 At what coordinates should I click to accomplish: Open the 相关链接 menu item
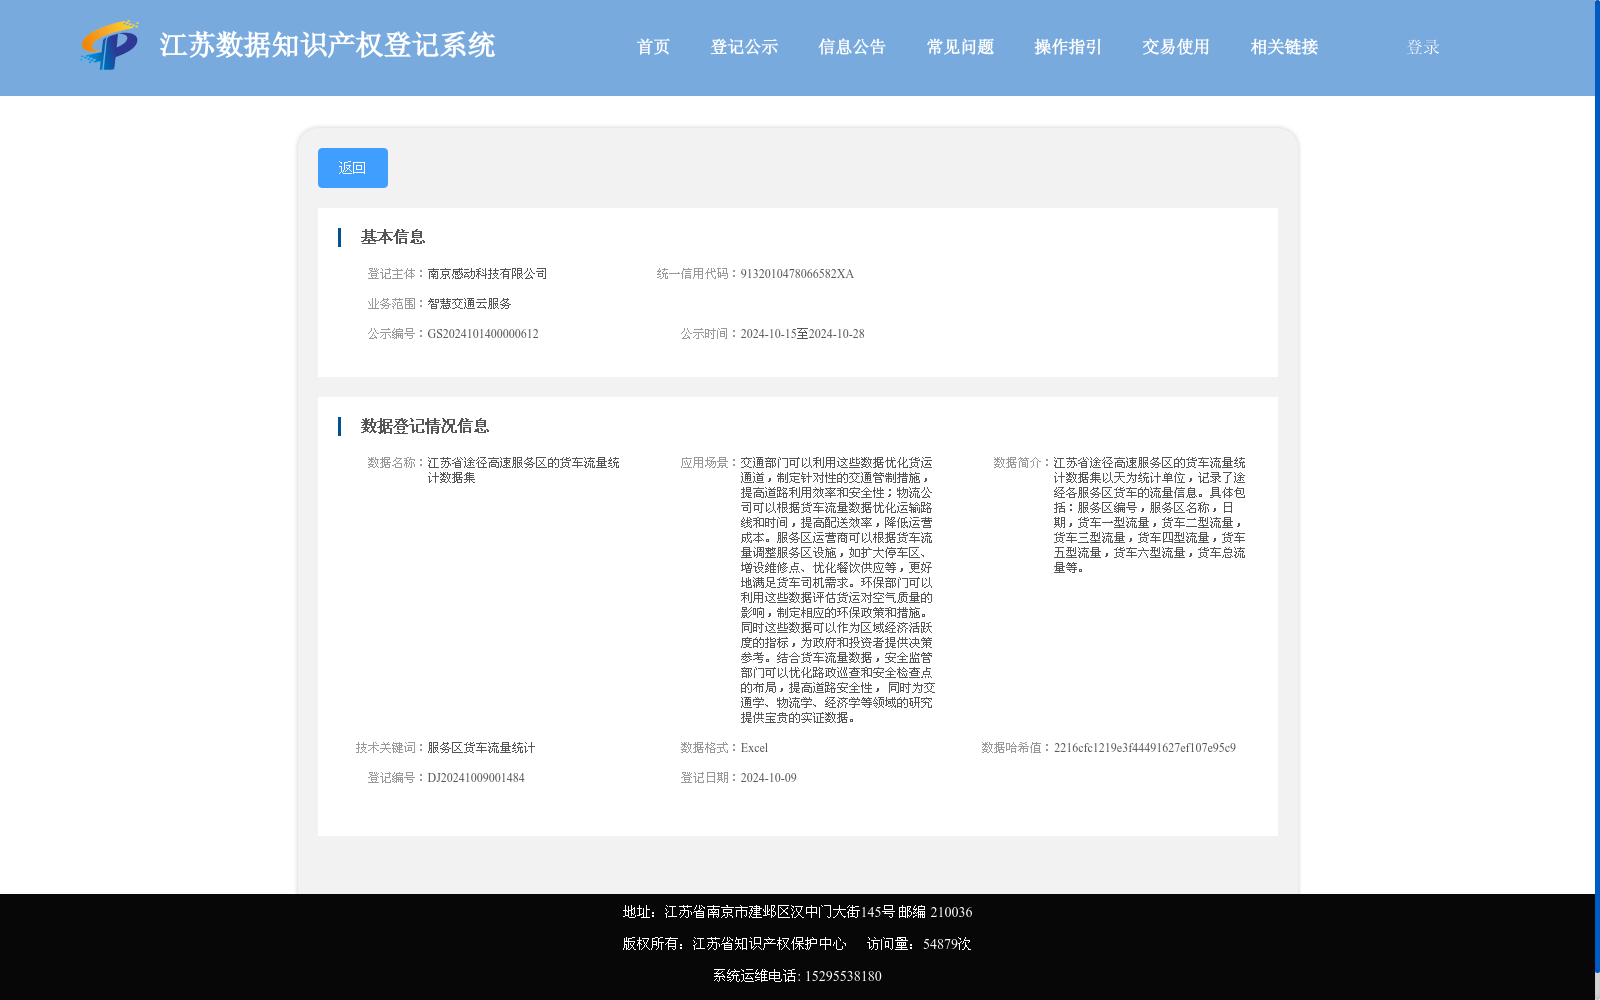1284,47
